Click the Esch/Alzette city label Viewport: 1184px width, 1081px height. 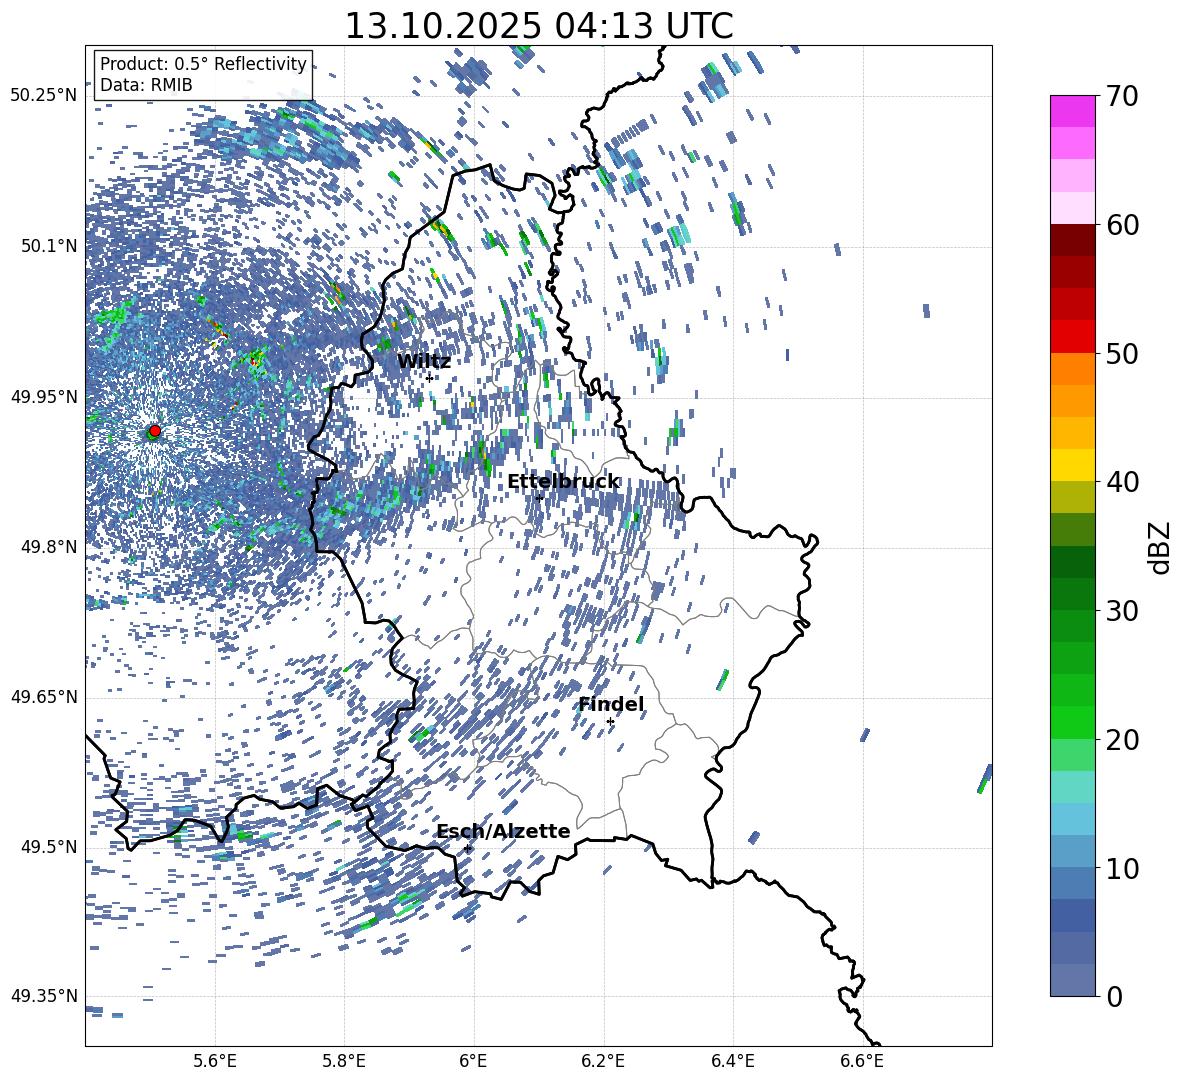[504, 831]
